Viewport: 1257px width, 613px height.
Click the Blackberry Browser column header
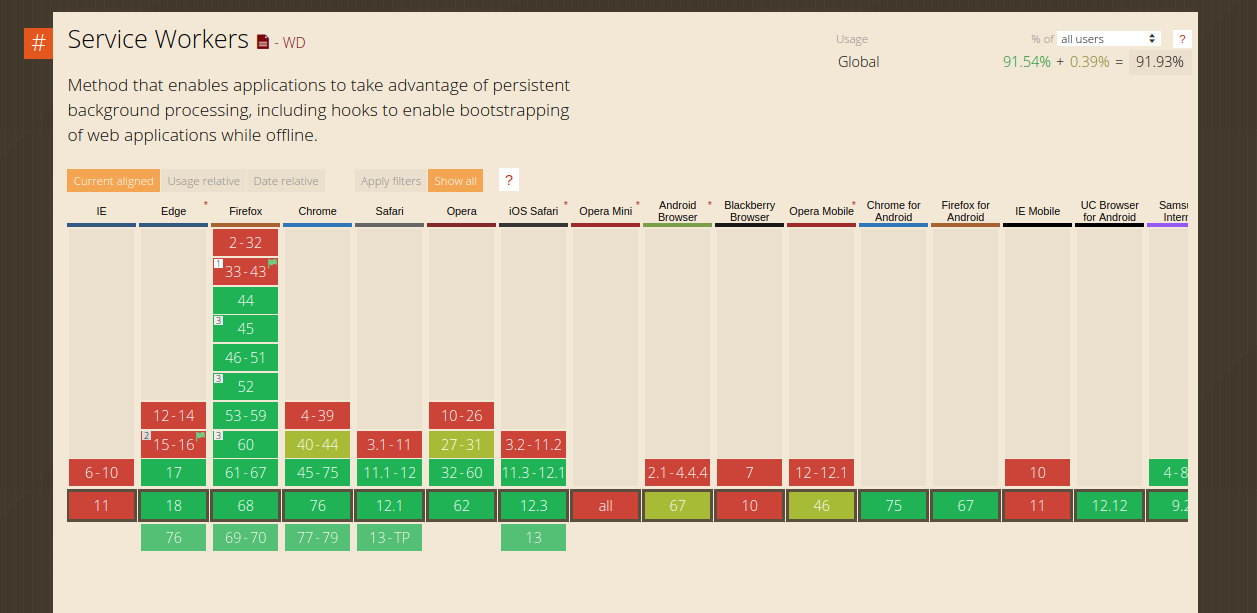click(x=749, y=211)
